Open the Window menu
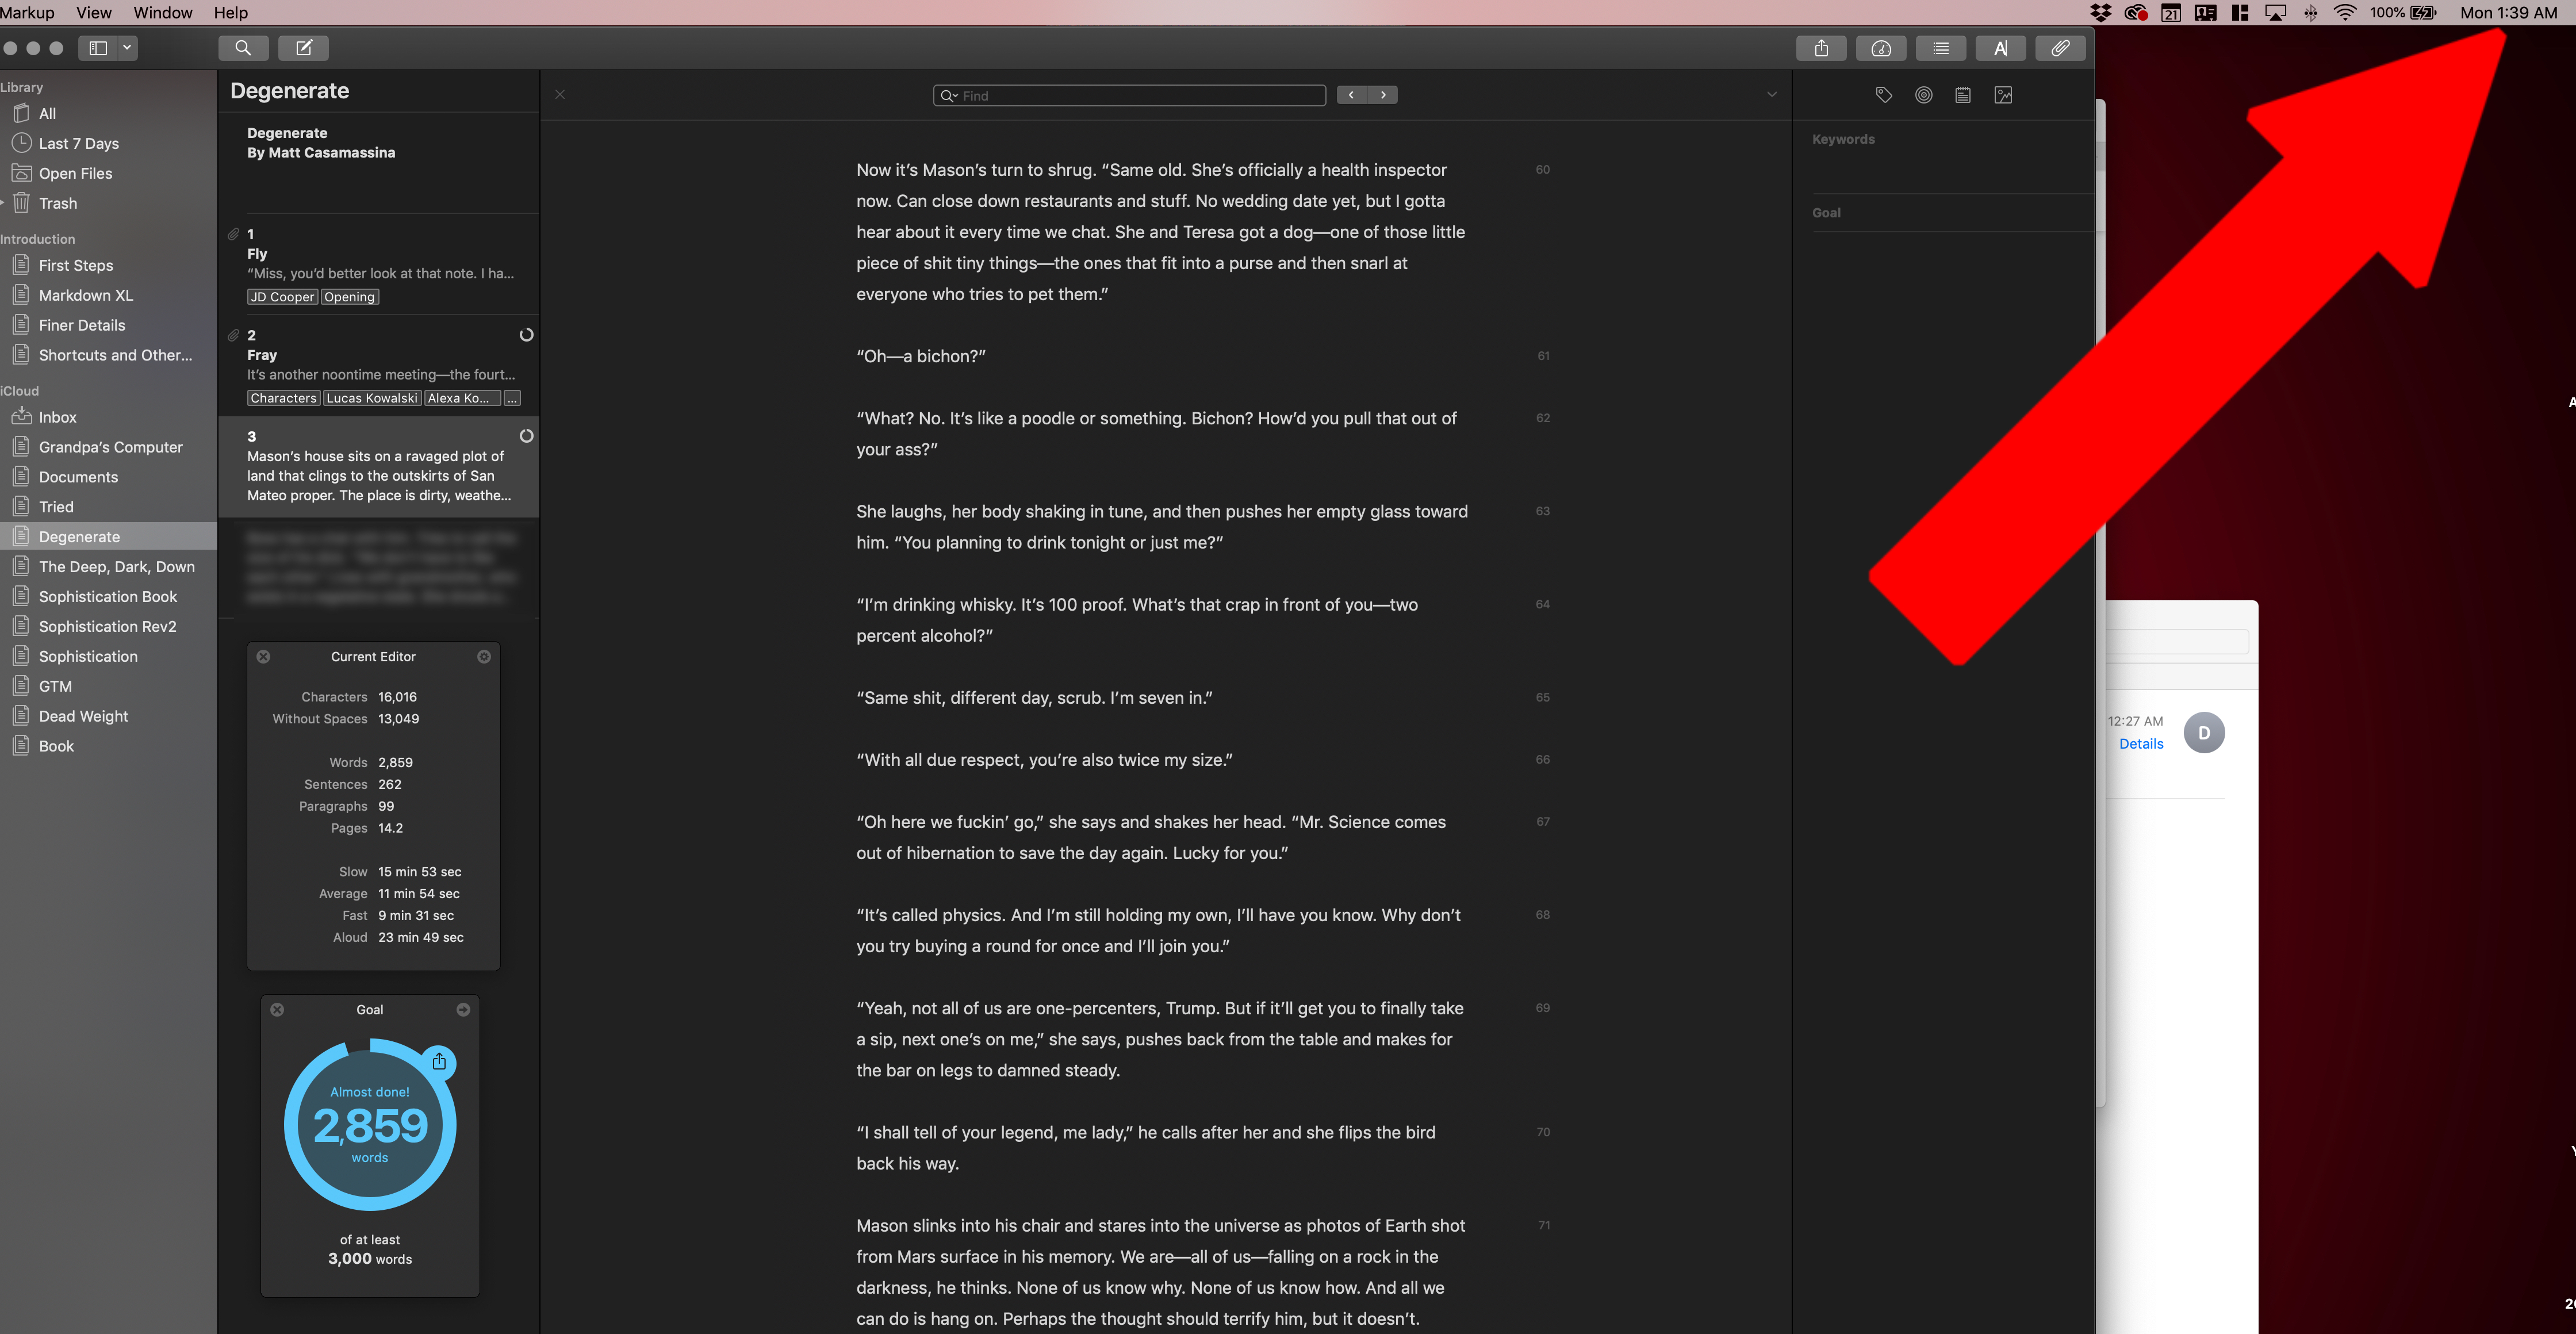The height and width of the screenshot is (1334, 2576). tap(163, 13)
